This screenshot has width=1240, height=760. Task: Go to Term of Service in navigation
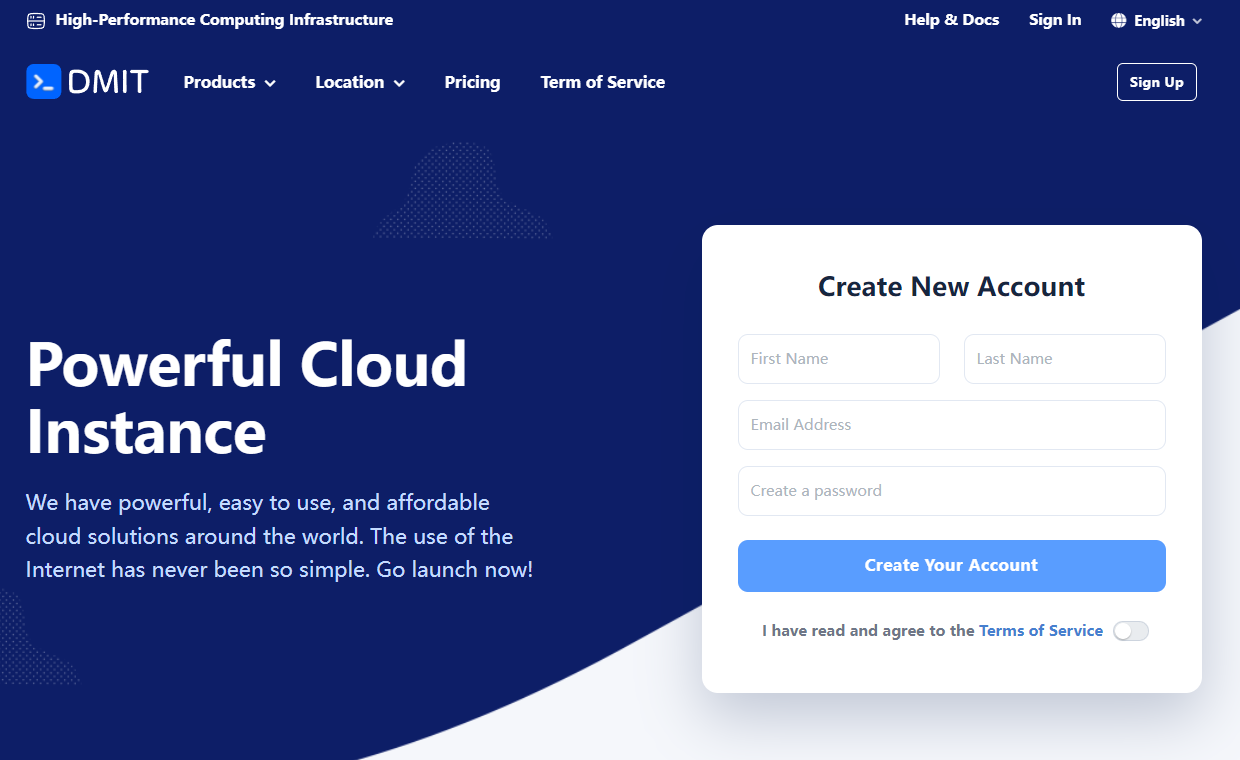point(603,82)
